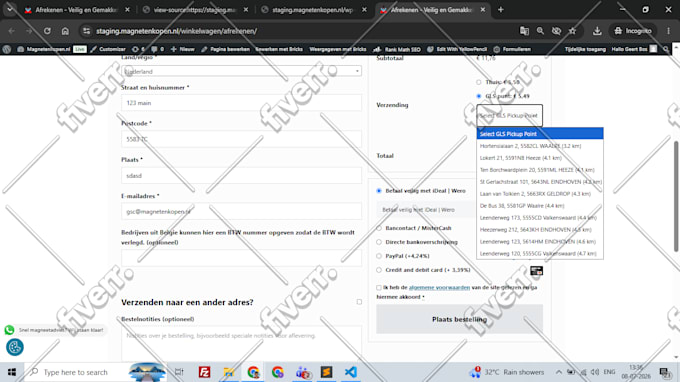
Task: Pick Hortensialaan 2, 5582CL WAALRE pickup point
Action: coord(540,146)
